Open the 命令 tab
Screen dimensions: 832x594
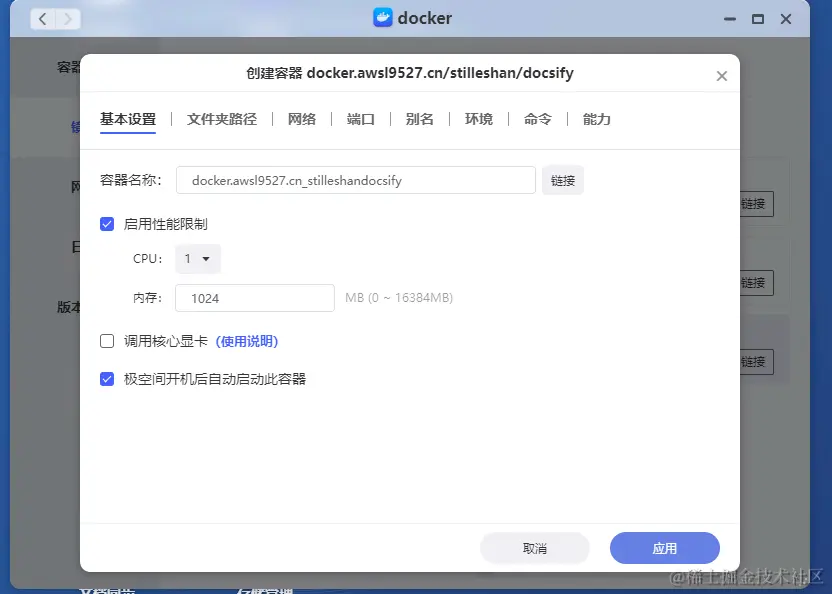[x=538, y=119]
